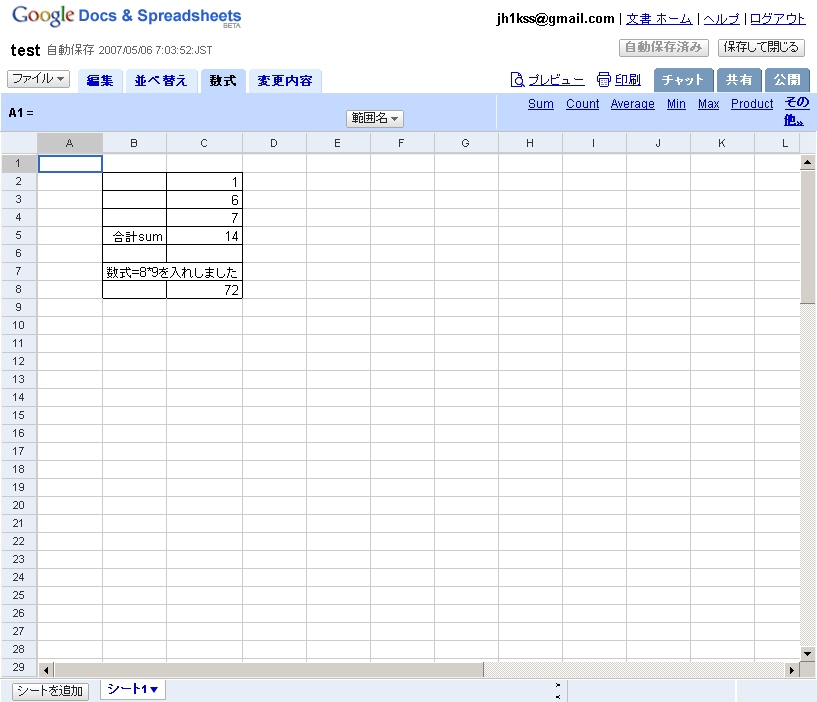Select cell C5 containing 14
817x702 pixels.
click(x=204, y=236)
